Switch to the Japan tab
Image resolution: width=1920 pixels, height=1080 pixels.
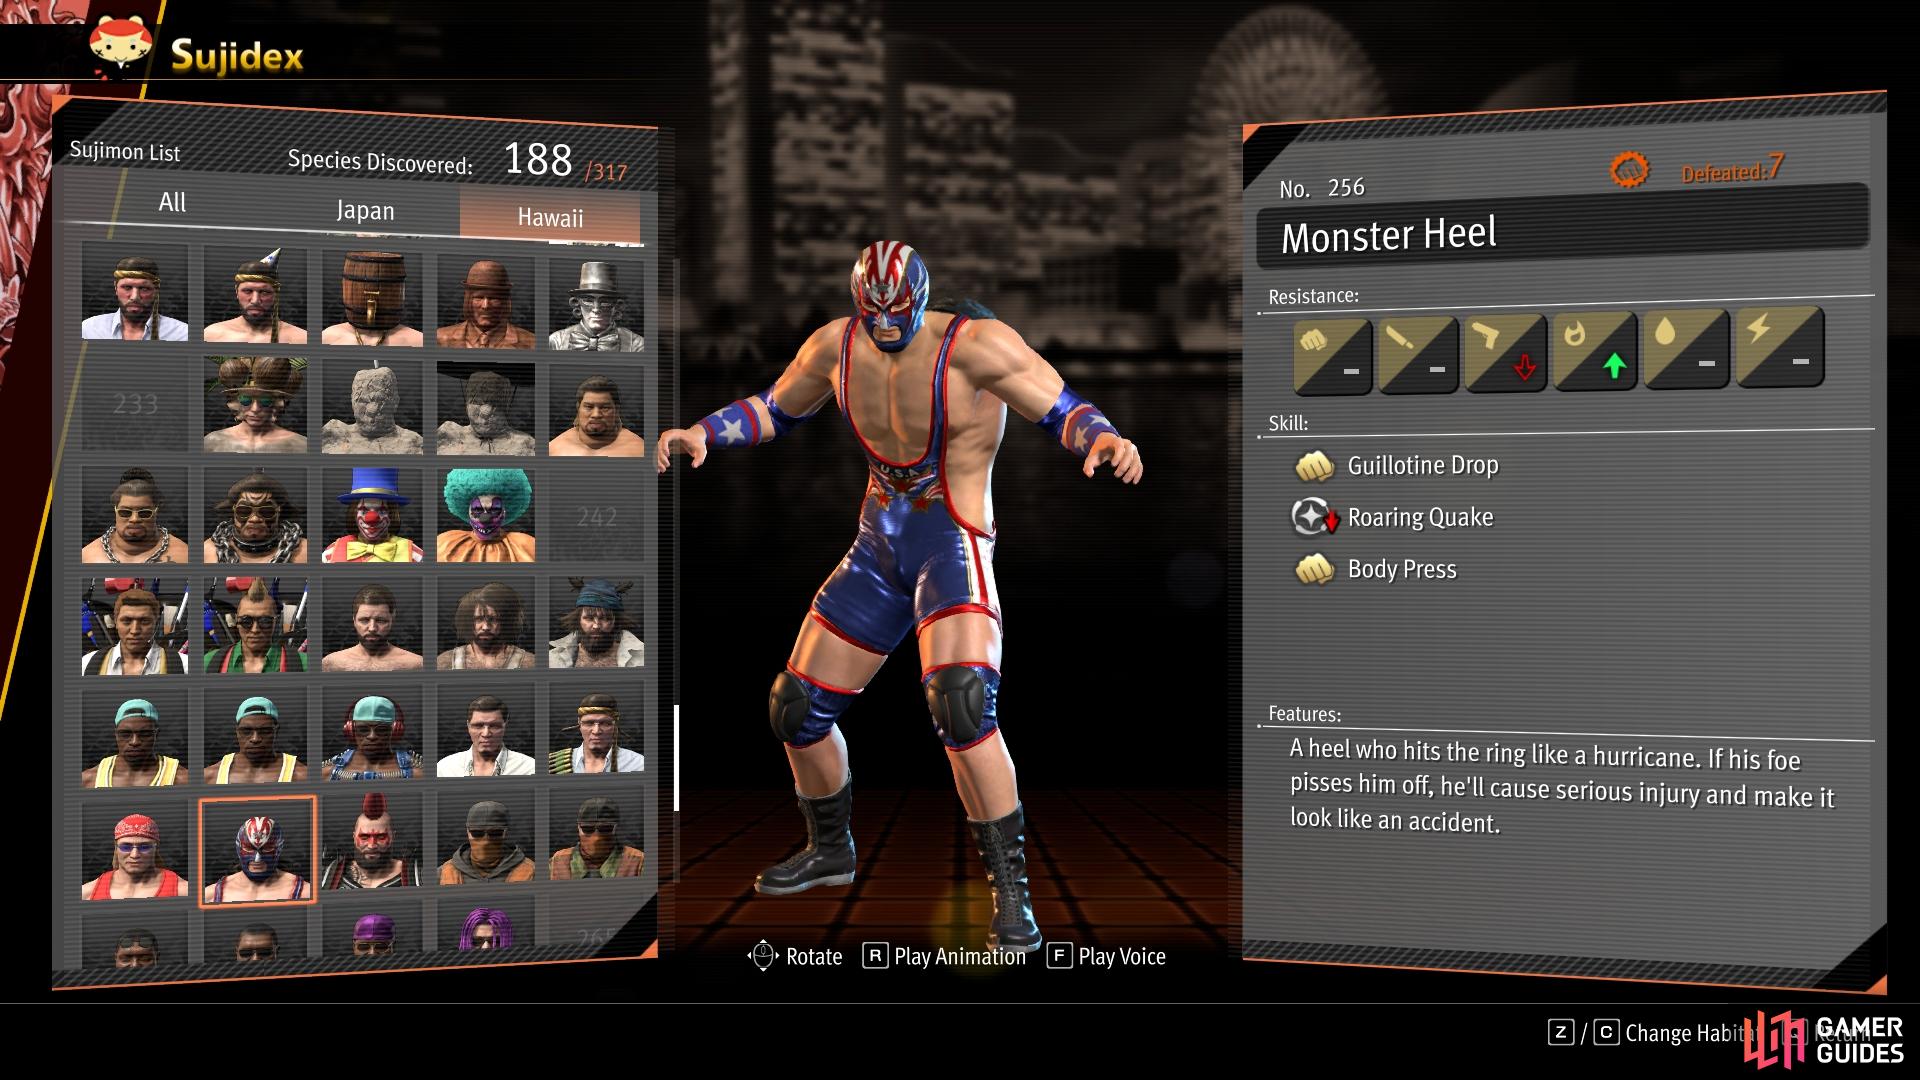tap(365, 211)
